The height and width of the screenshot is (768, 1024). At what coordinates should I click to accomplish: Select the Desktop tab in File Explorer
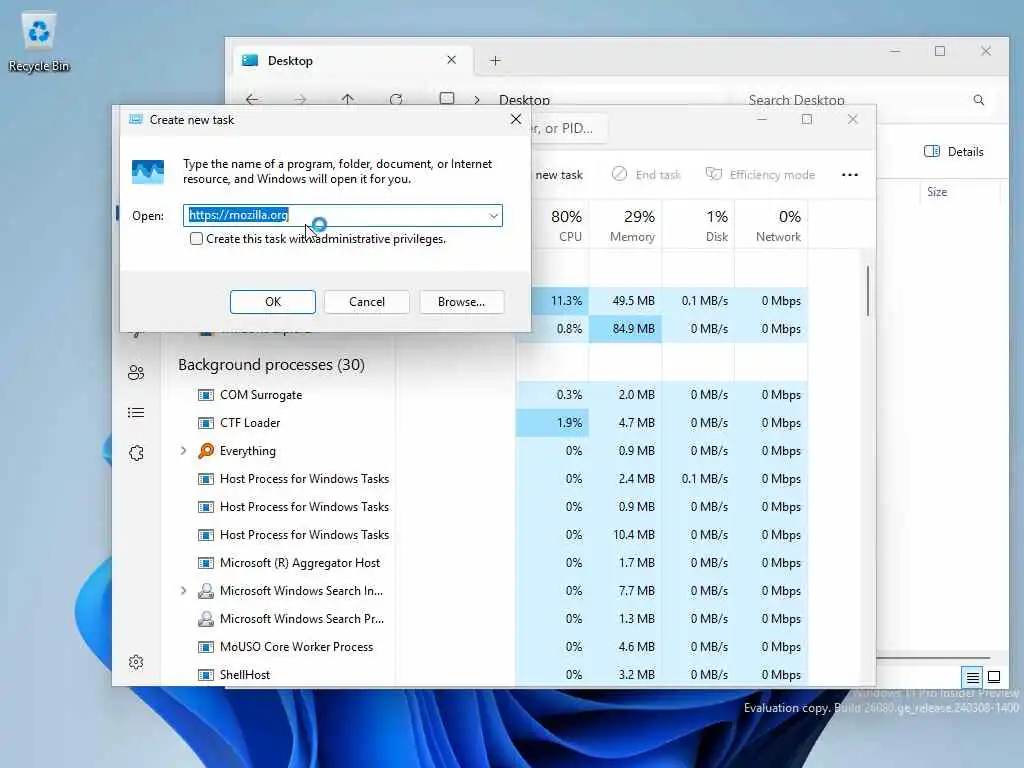point(351,61)
